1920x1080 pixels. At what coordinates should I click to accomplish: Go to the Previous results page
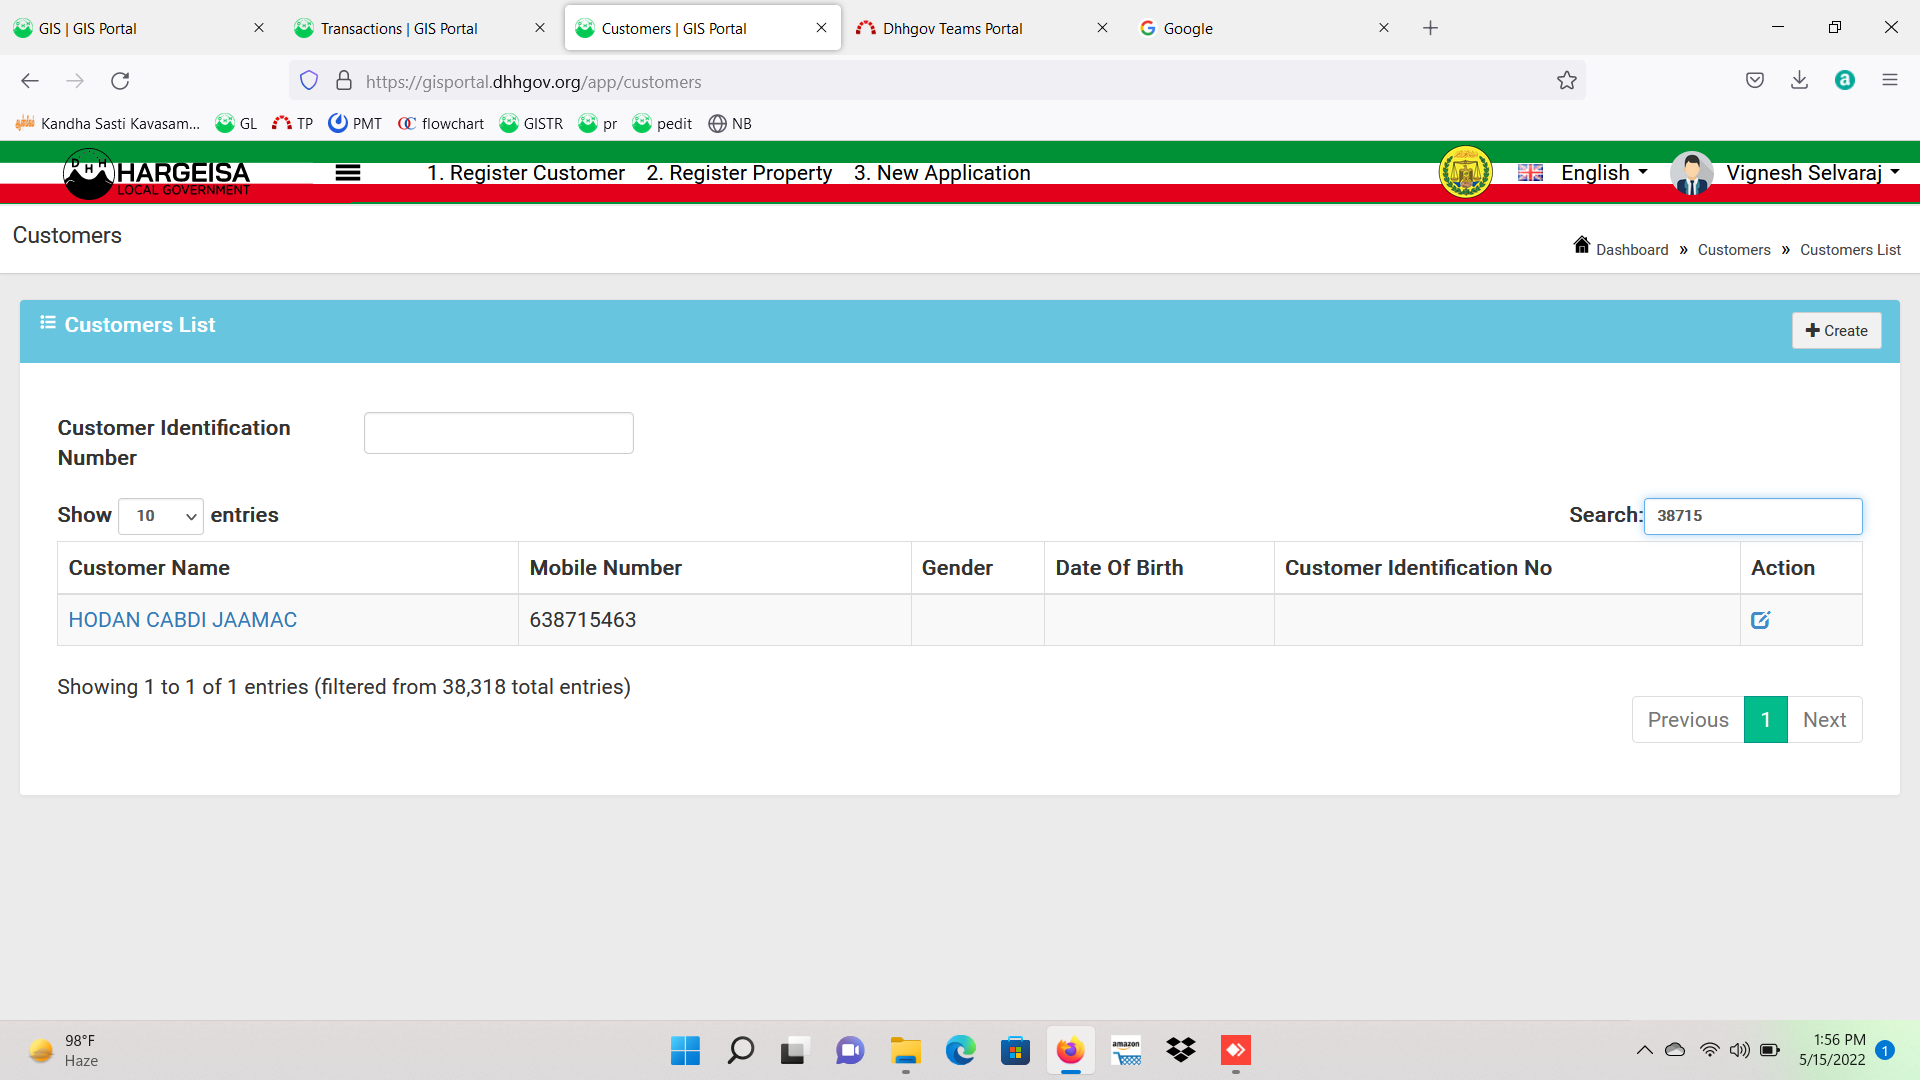click(x=1688, y=720)
